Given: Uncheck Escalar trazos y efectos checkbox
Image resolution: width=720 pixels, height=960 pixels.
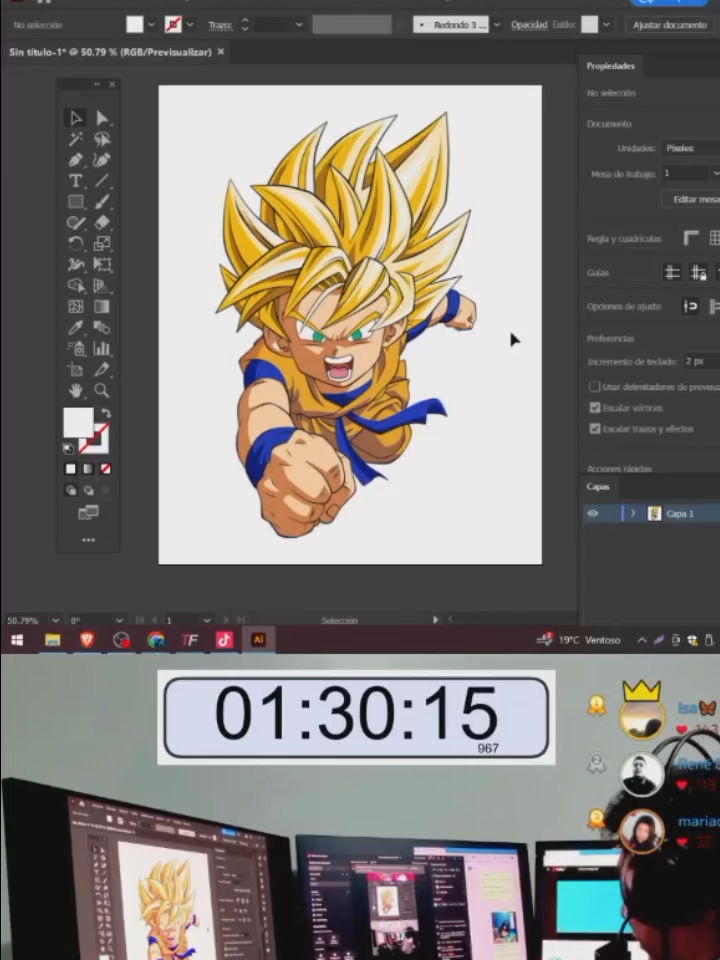Looking at the screenshot, I should click(594, 429).
